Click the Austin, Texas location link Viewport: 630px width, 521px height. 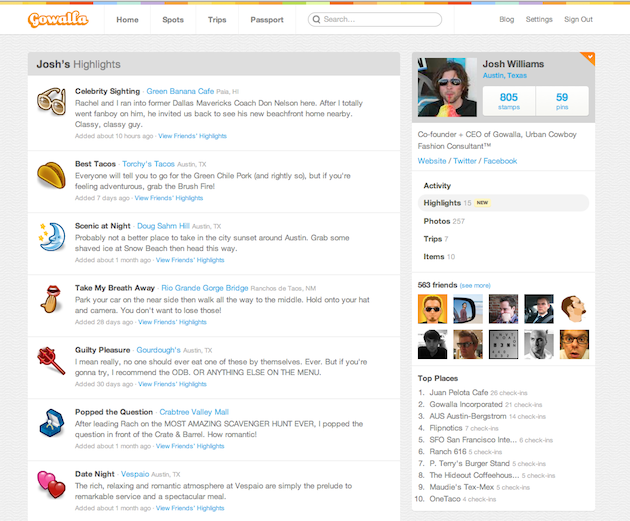point(505,76)
